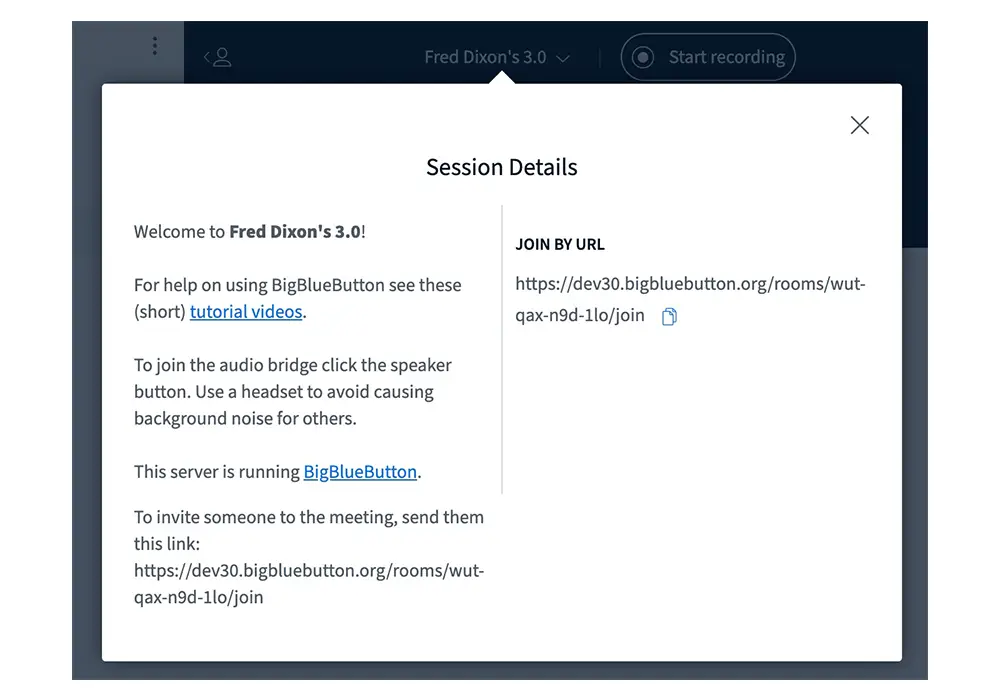This screenshot has width=1000, height=700.
Task: Click the audio bridge instructions paragraph
Action: 292,392
